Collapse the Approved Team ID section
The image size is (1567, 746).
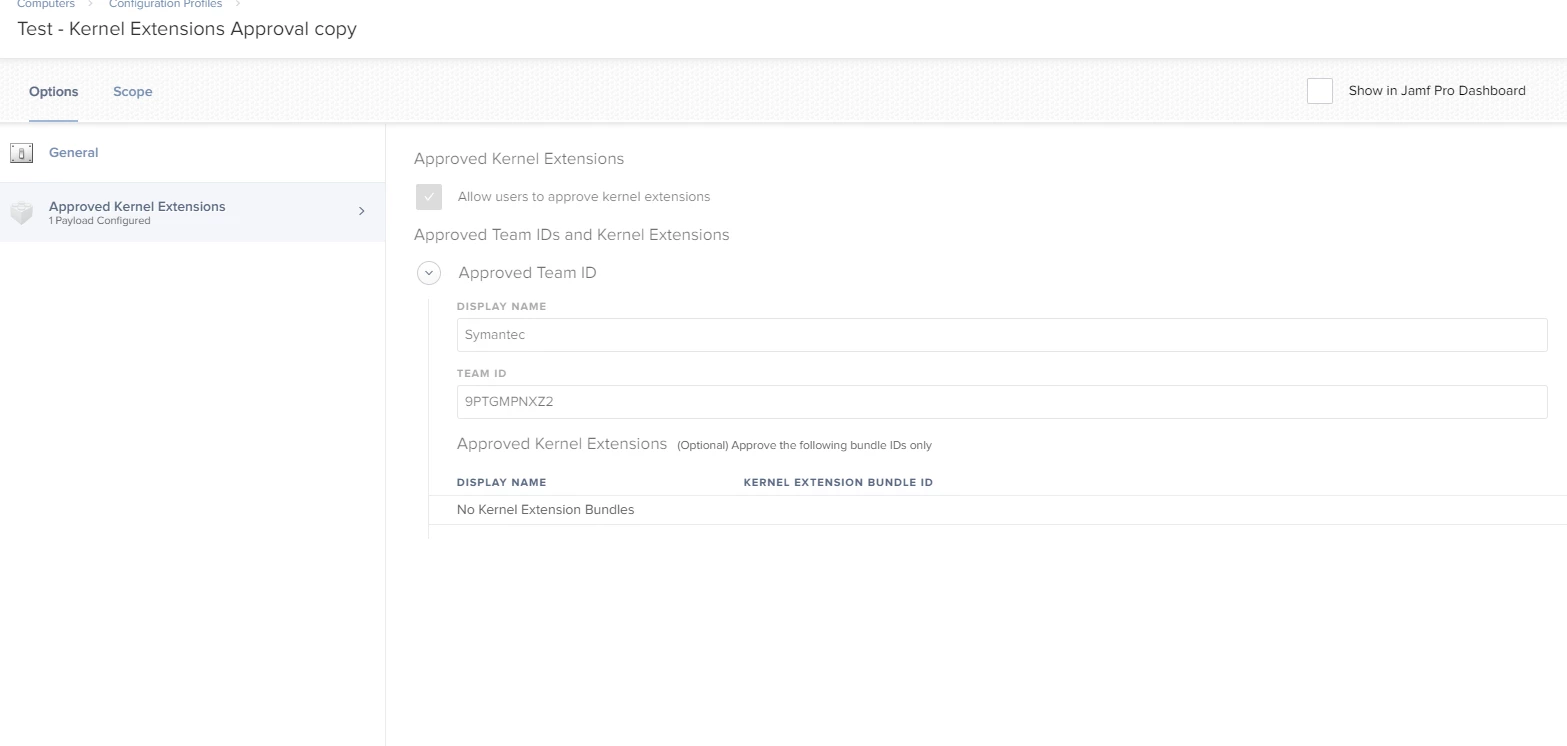click(x=429, y=272)
